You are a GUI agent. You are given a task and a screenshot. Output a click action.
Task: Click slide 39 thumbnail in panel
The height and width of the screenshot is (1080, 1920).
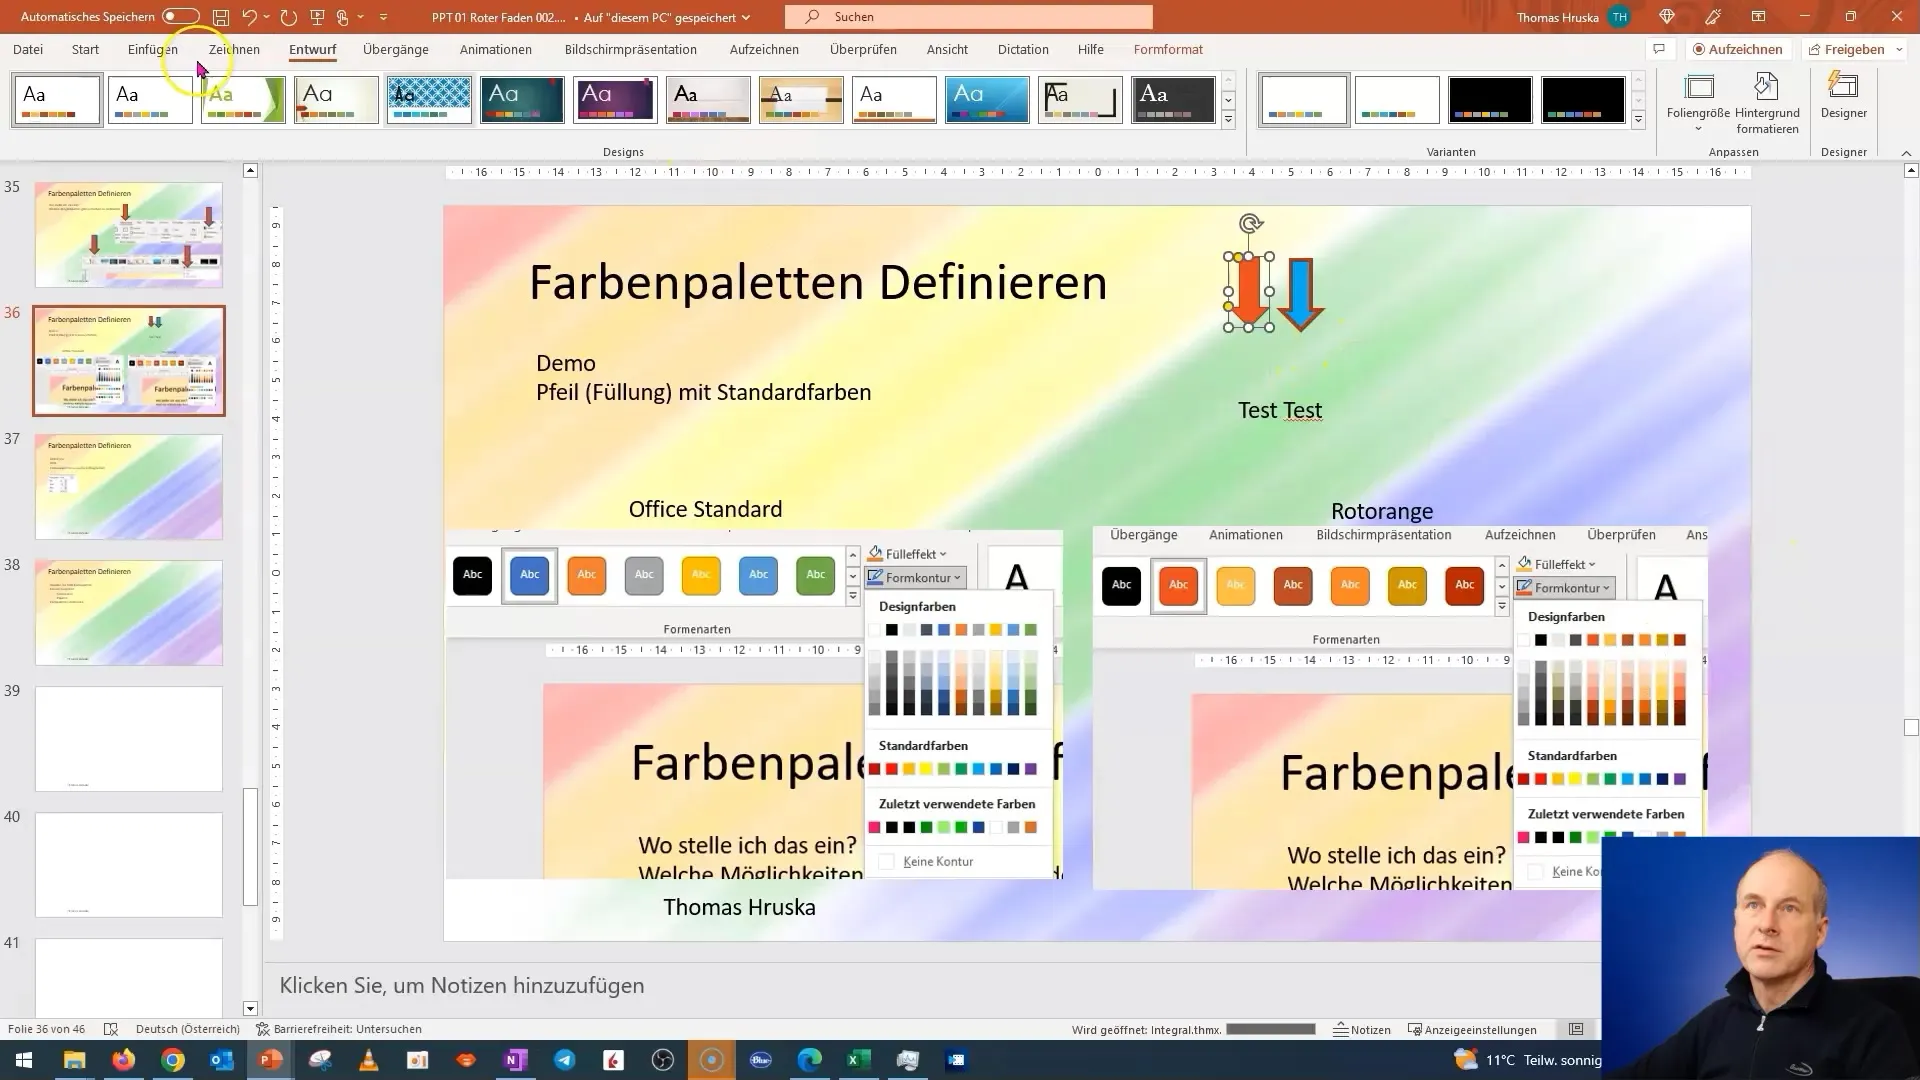[x=129, y=738]
